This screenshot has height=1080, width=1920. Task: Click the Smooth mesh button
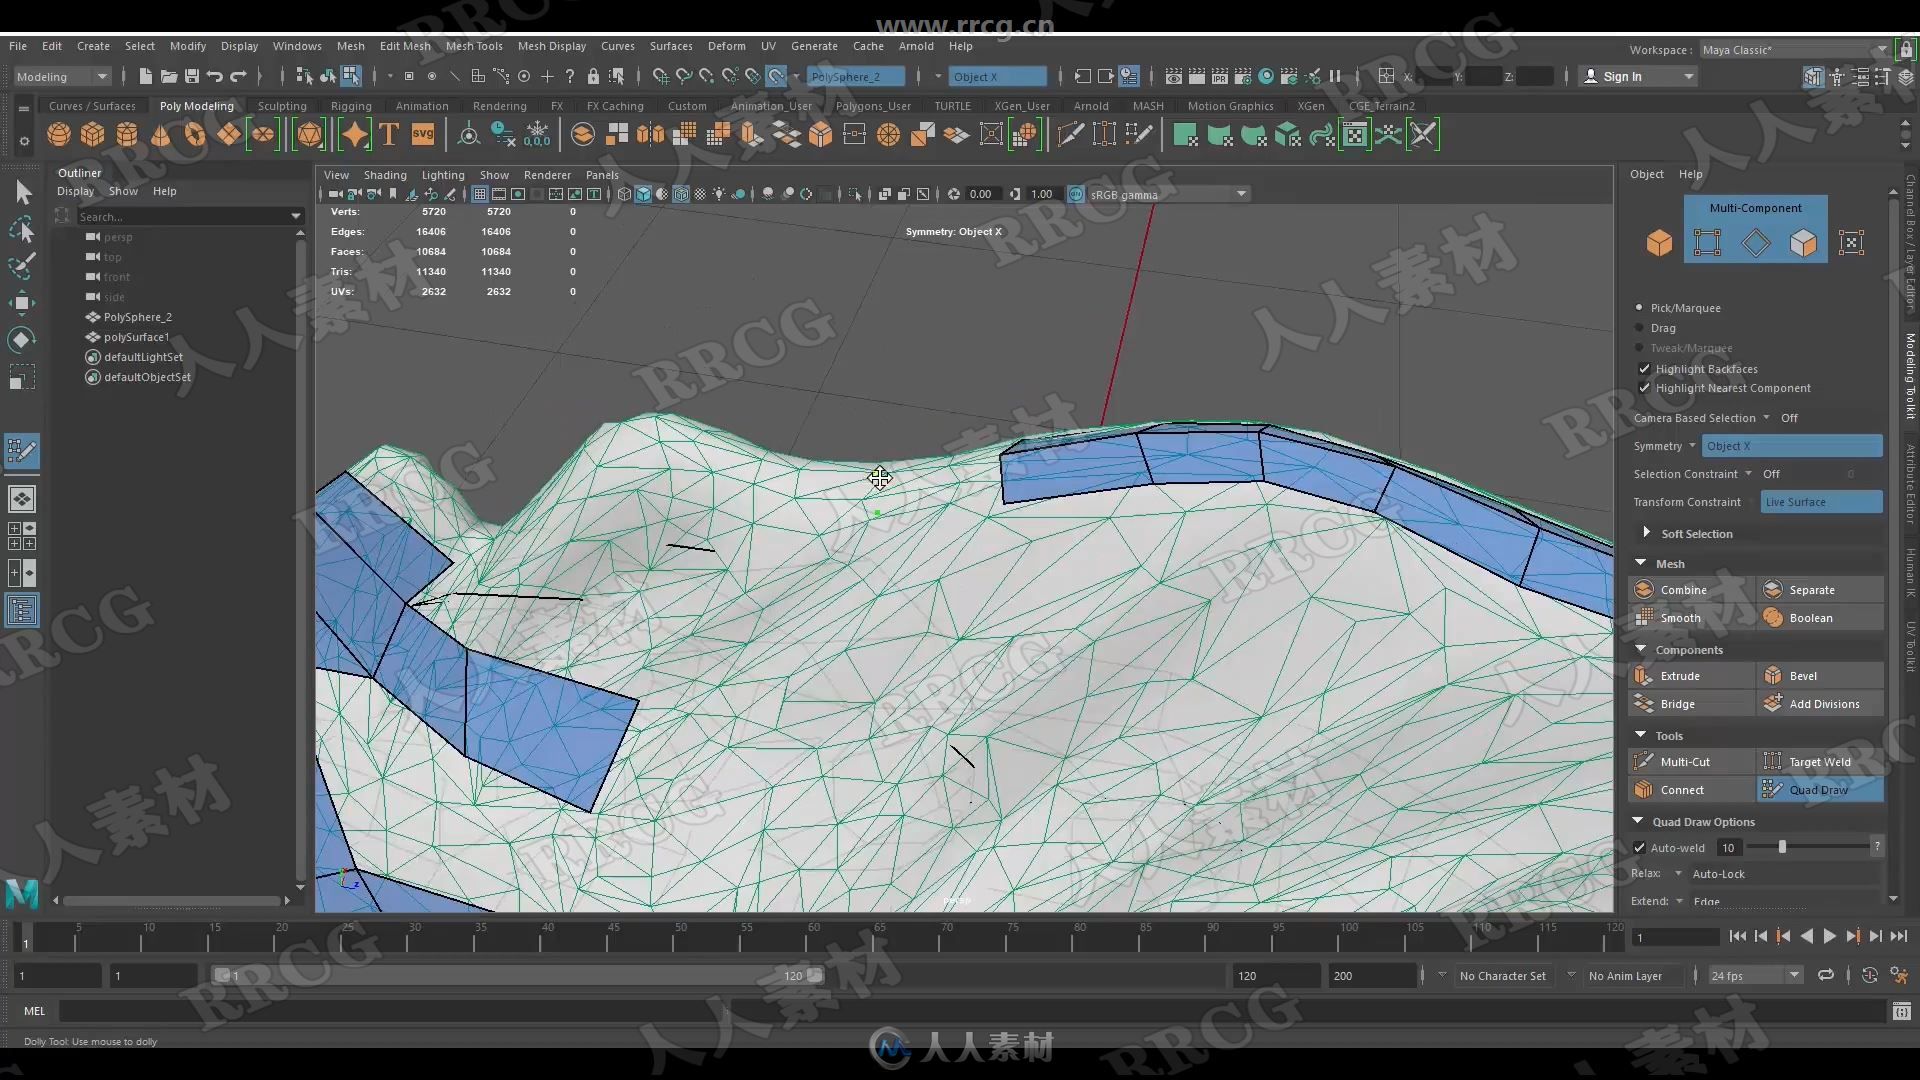point(1679,617)
